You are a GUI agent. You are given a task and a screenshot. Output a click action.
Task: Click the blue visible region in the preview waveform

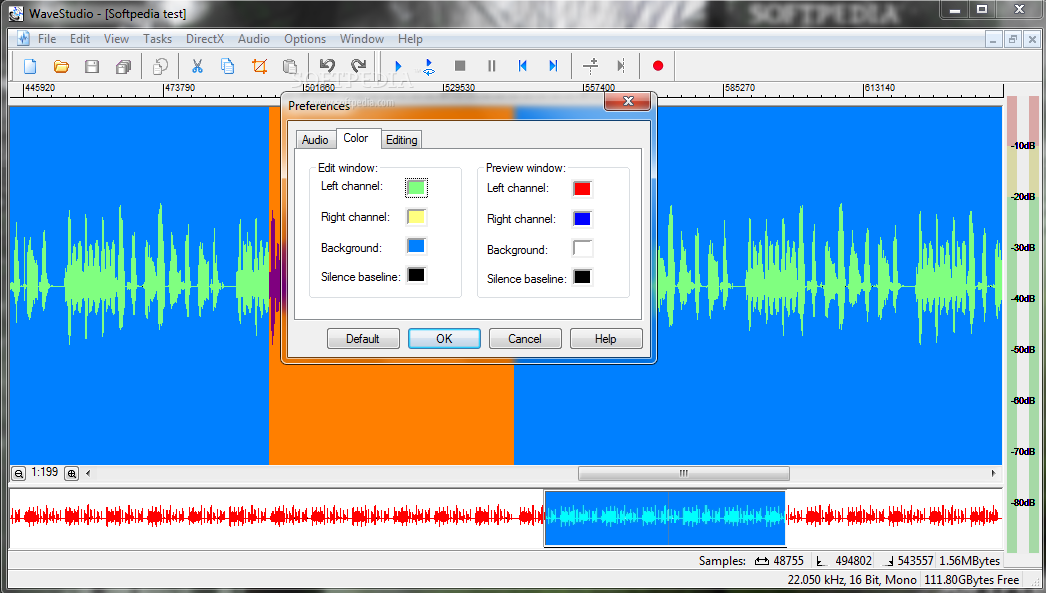coord(665,518)
